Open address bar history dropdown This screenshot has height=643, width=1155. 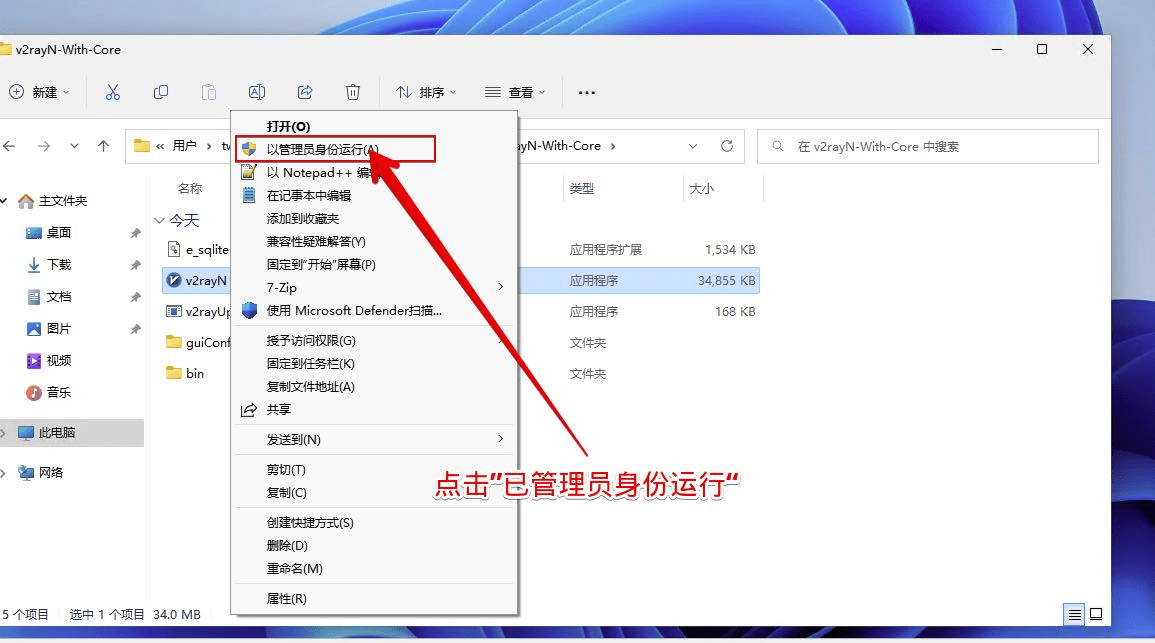pos(693,146)
